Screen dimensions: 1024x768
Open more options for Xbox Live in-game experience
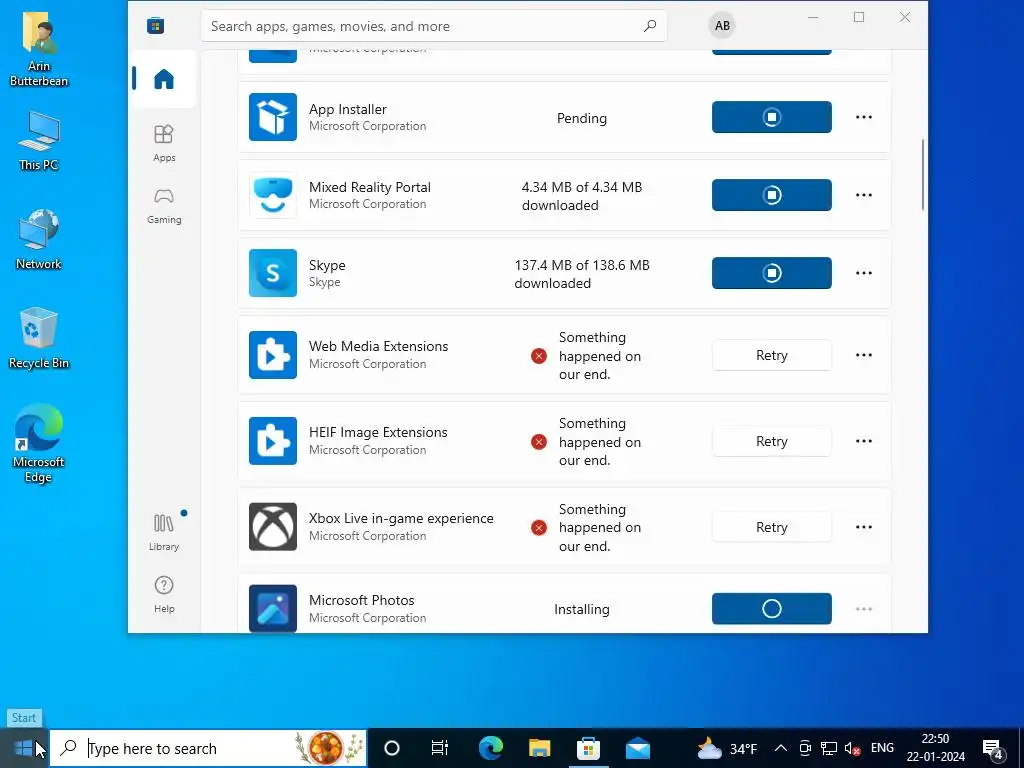863,527
